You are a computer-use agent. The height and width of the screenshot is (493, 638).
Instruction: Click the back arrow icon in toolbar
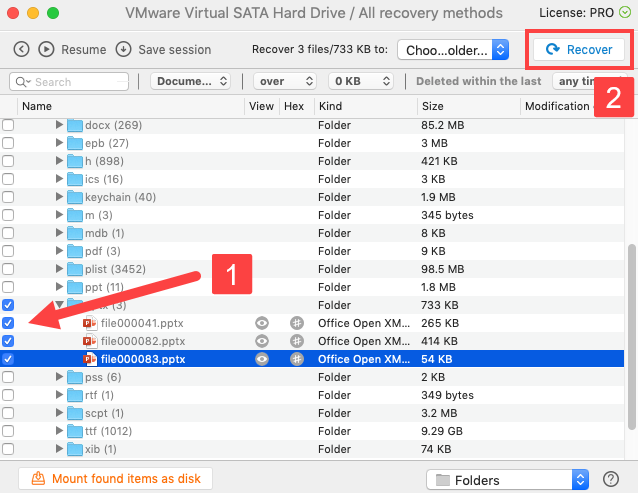21,49
